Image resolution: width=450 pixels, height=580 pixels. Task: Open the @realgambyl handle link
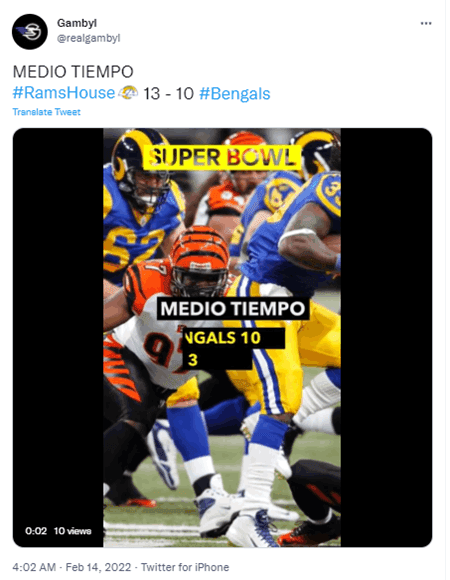point(88,38)
